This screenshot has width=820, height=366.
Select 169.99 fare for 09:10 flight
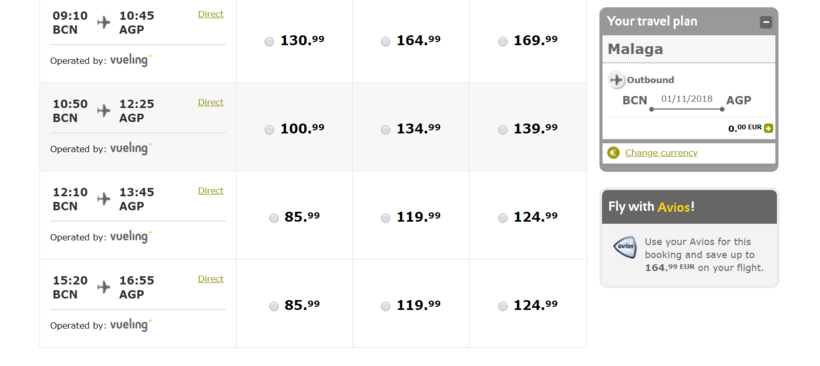click(x=503, y=42)
